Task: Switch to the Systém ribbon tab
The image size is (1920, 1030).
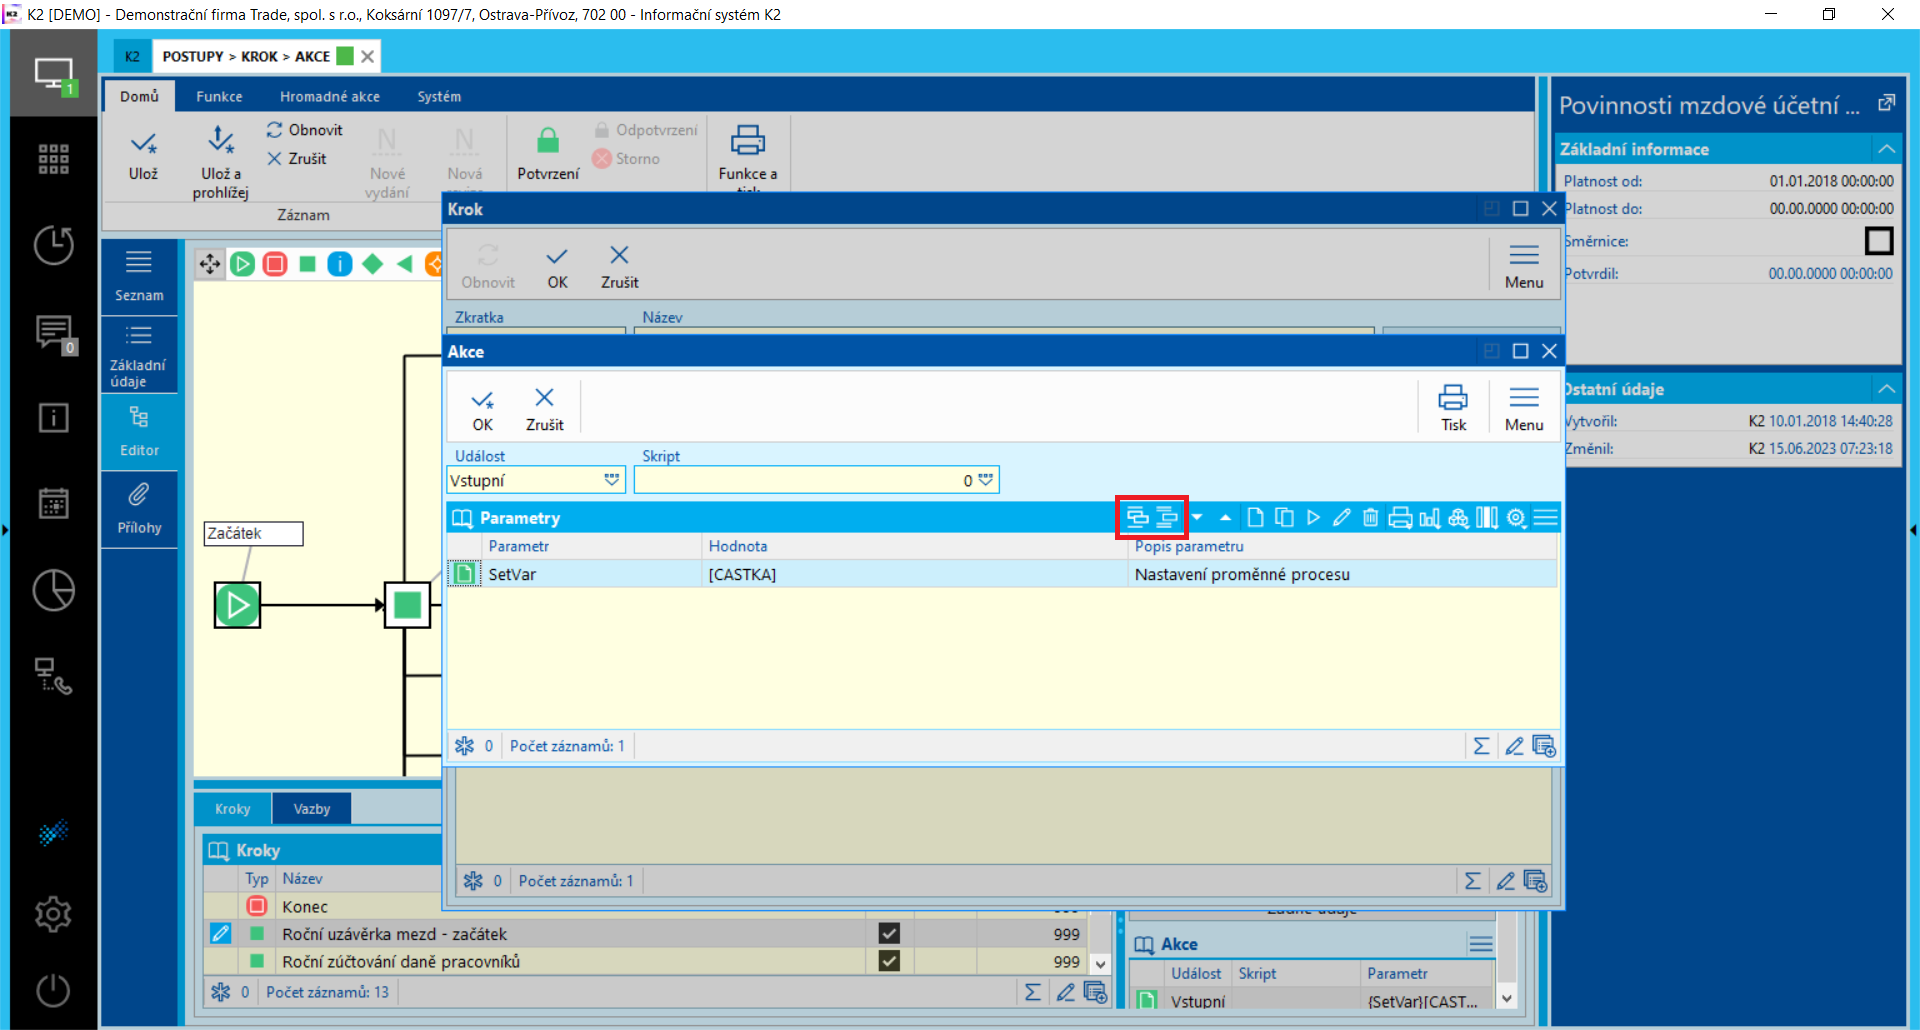Action: pyautogui.click(x=439, y=96)
